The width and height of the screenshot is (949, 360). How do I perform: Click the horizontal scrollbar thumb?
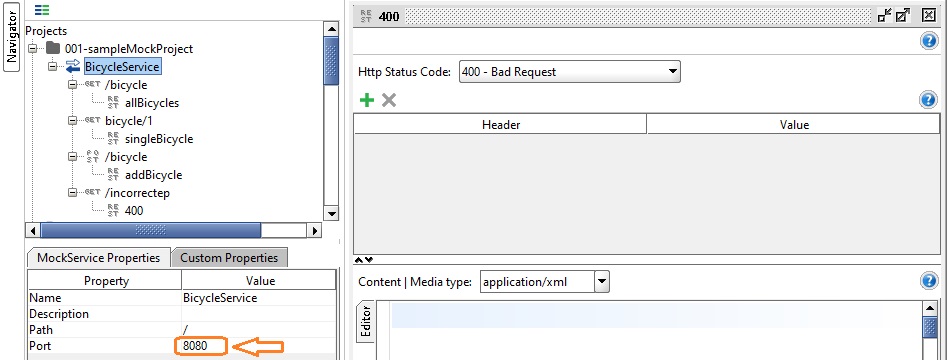click(150, 230)
